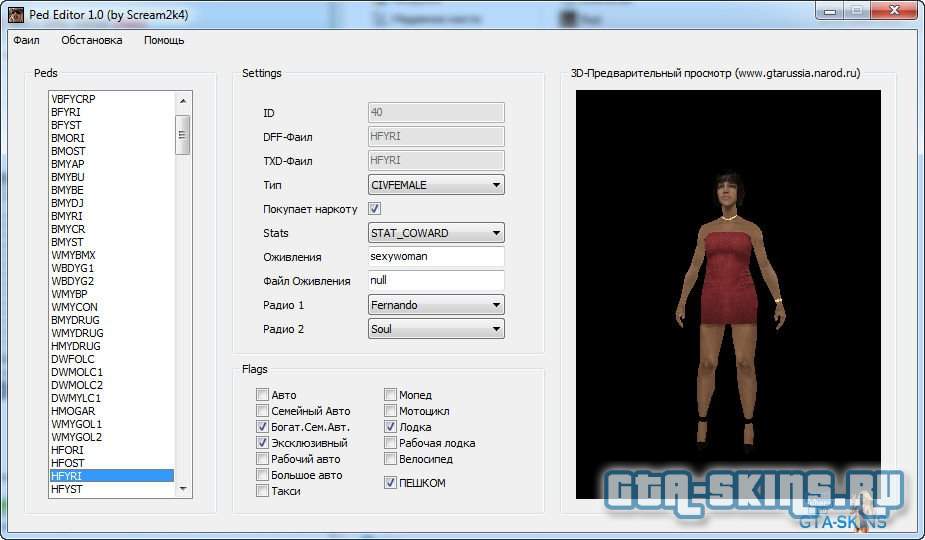
Task: Open the Обстановка menu
Action: tap(91, 40)
